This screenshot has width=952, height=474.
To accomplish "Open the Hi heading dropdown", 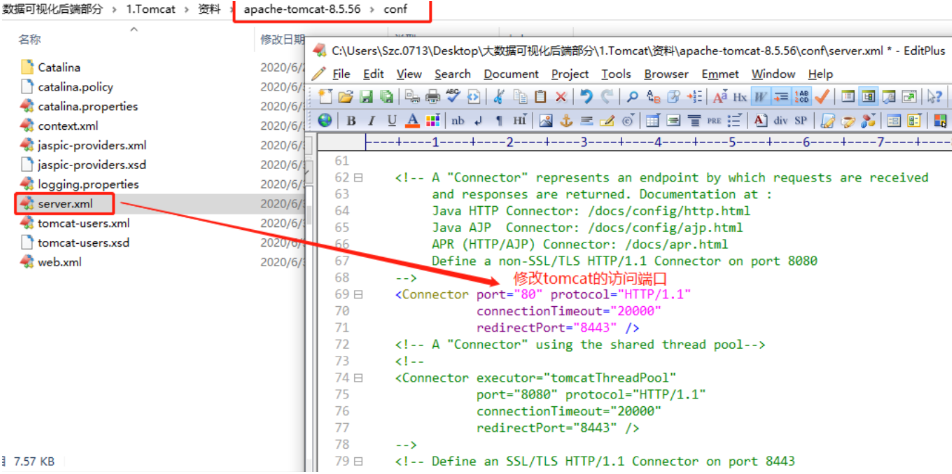I will tap(519, 120).
